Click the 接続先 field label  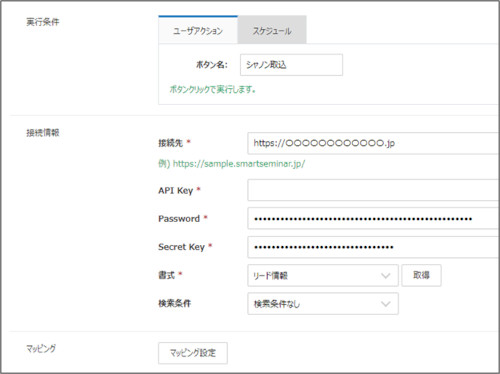[x=170, y=143]
